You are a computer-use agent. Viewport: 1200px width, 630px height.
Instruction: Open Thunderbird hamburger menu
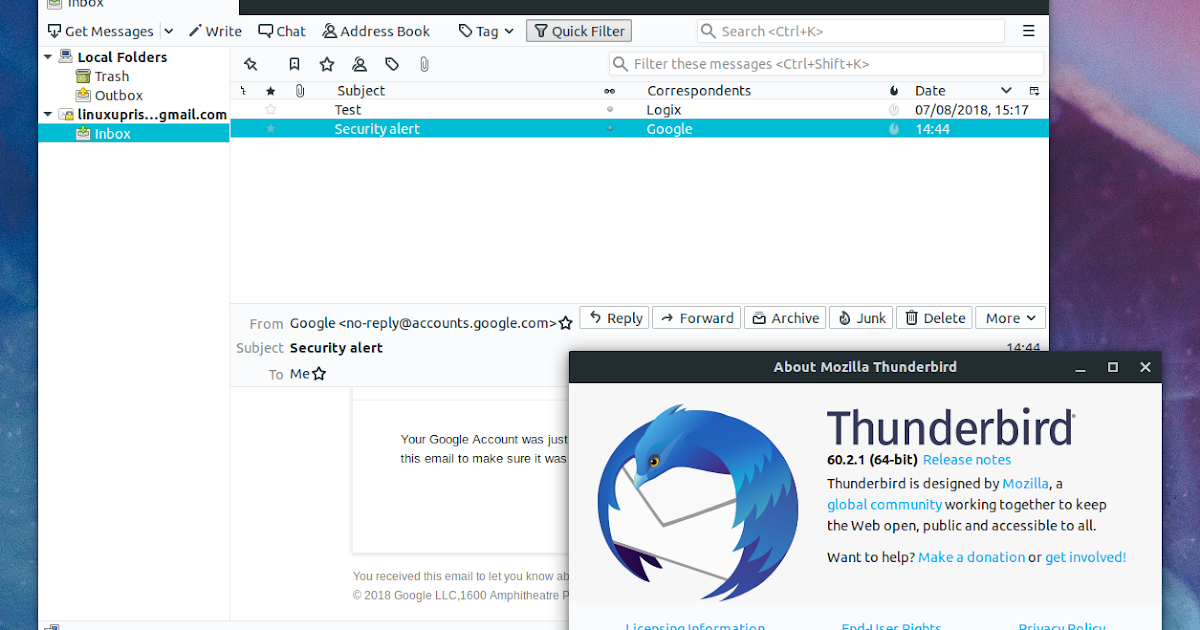[x=1029, y=31]
